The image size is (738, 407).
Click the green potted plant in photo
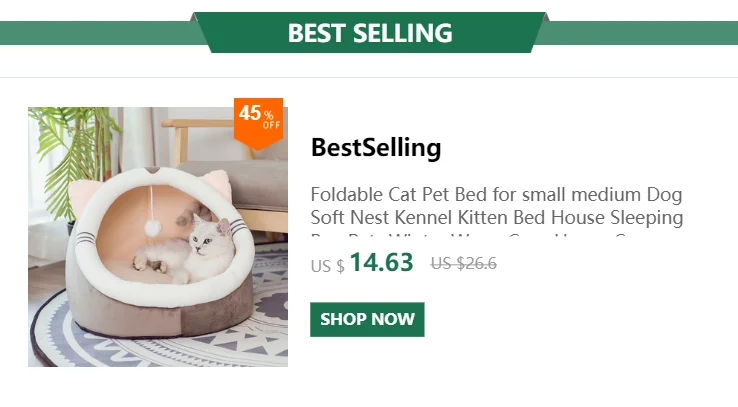75,162
